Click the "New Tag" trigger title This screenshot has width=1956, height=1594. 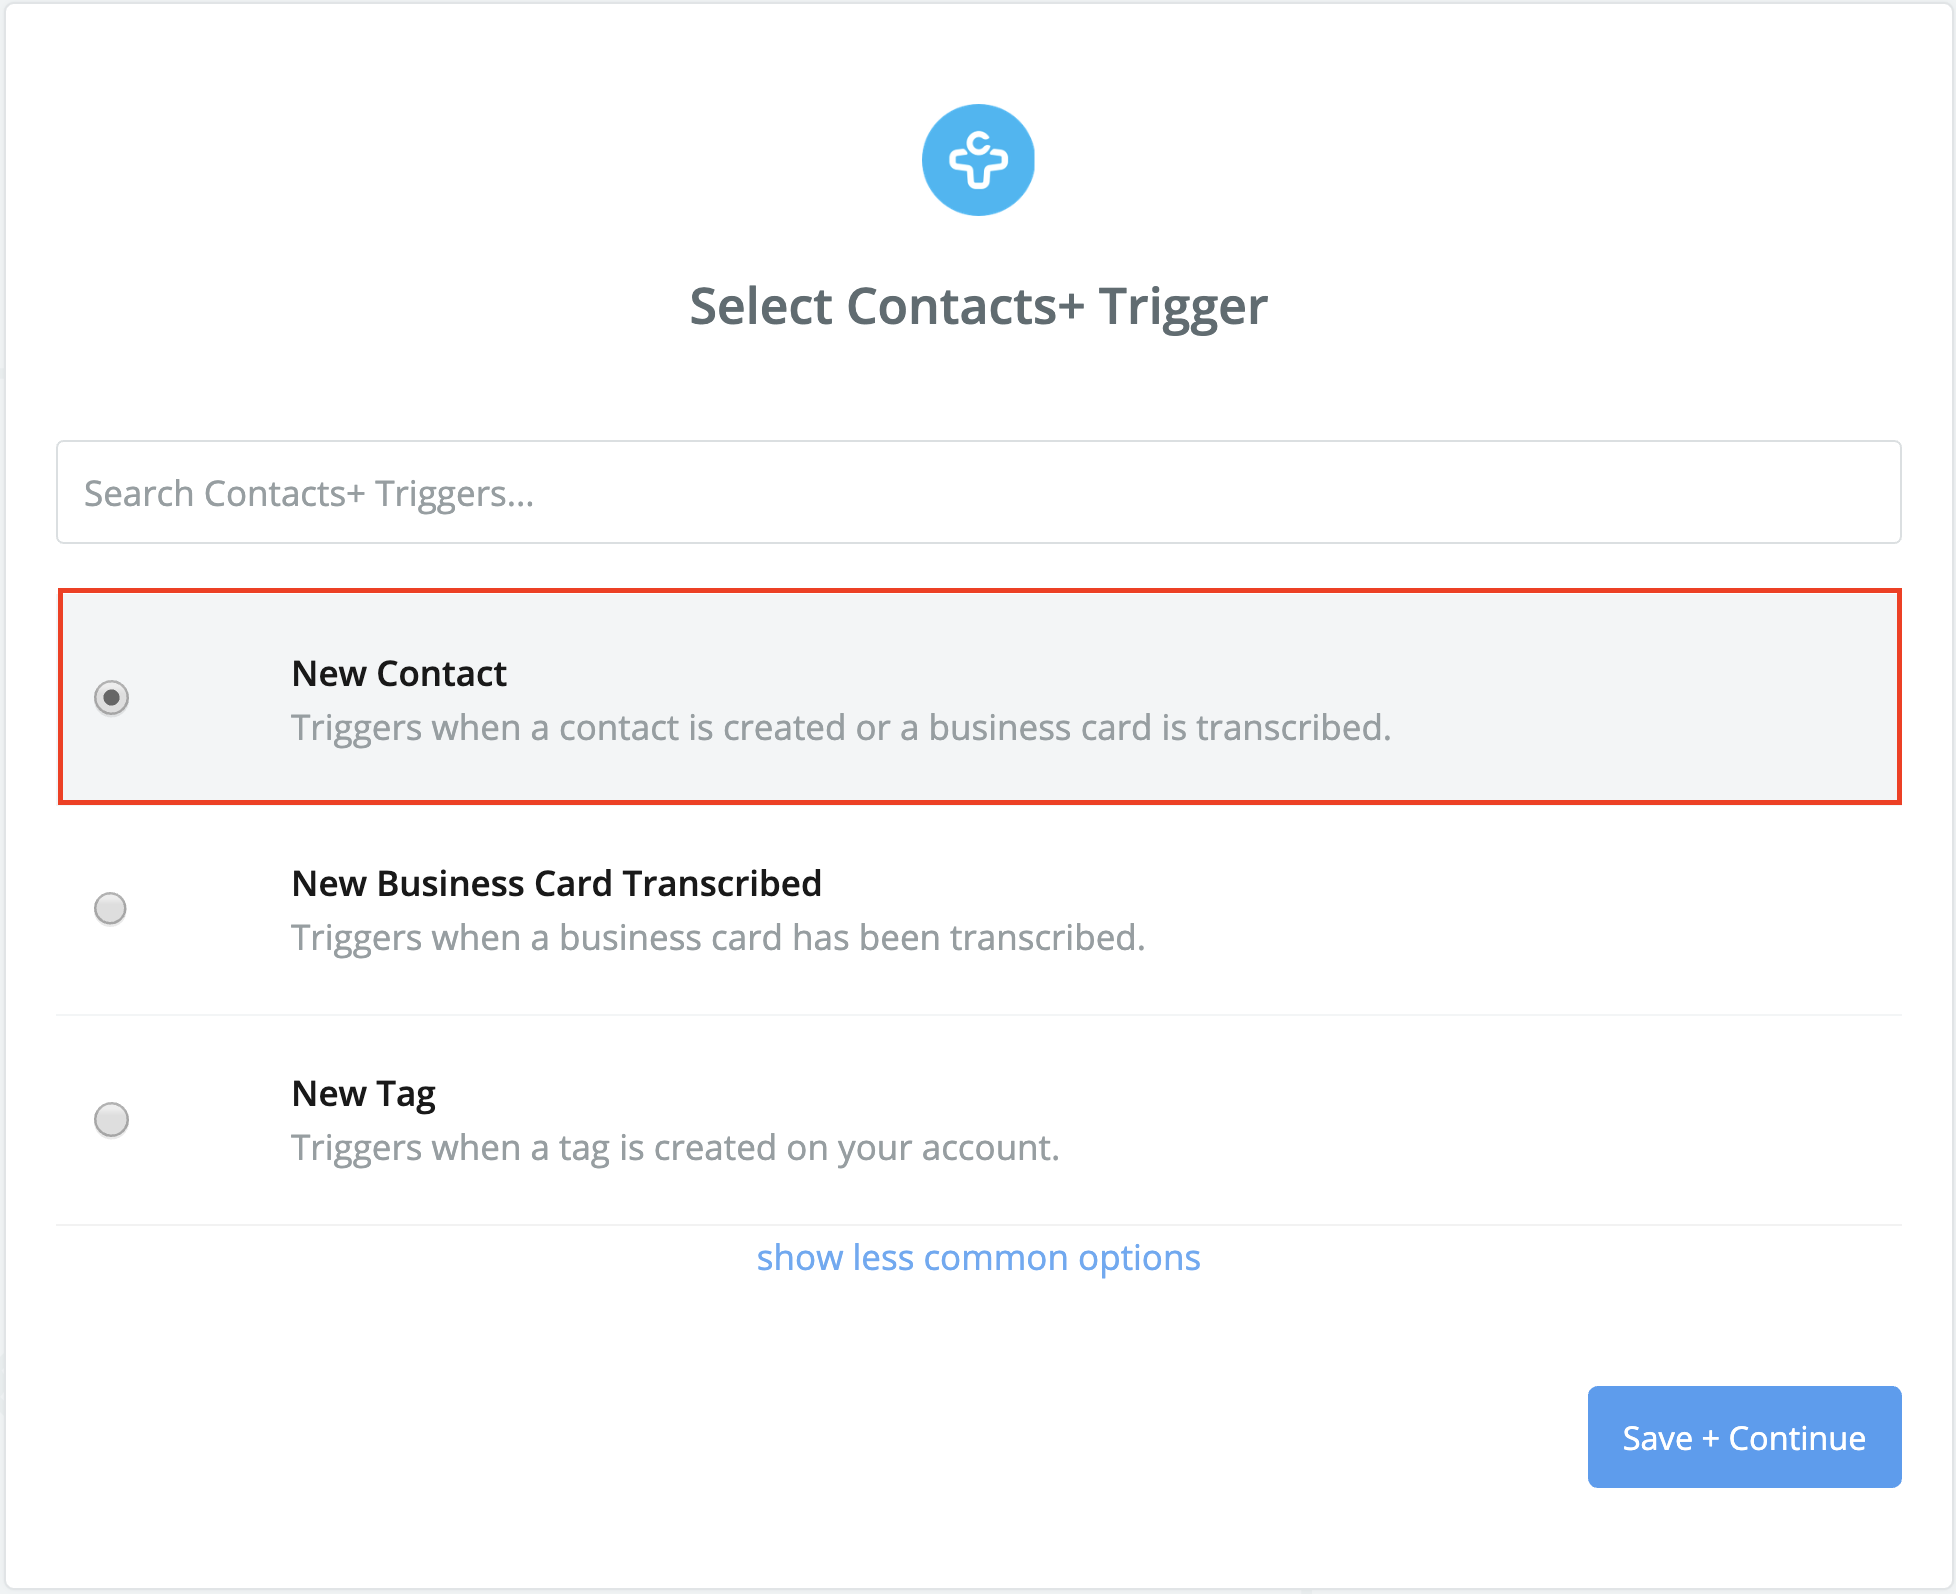tap(363, 1094)
